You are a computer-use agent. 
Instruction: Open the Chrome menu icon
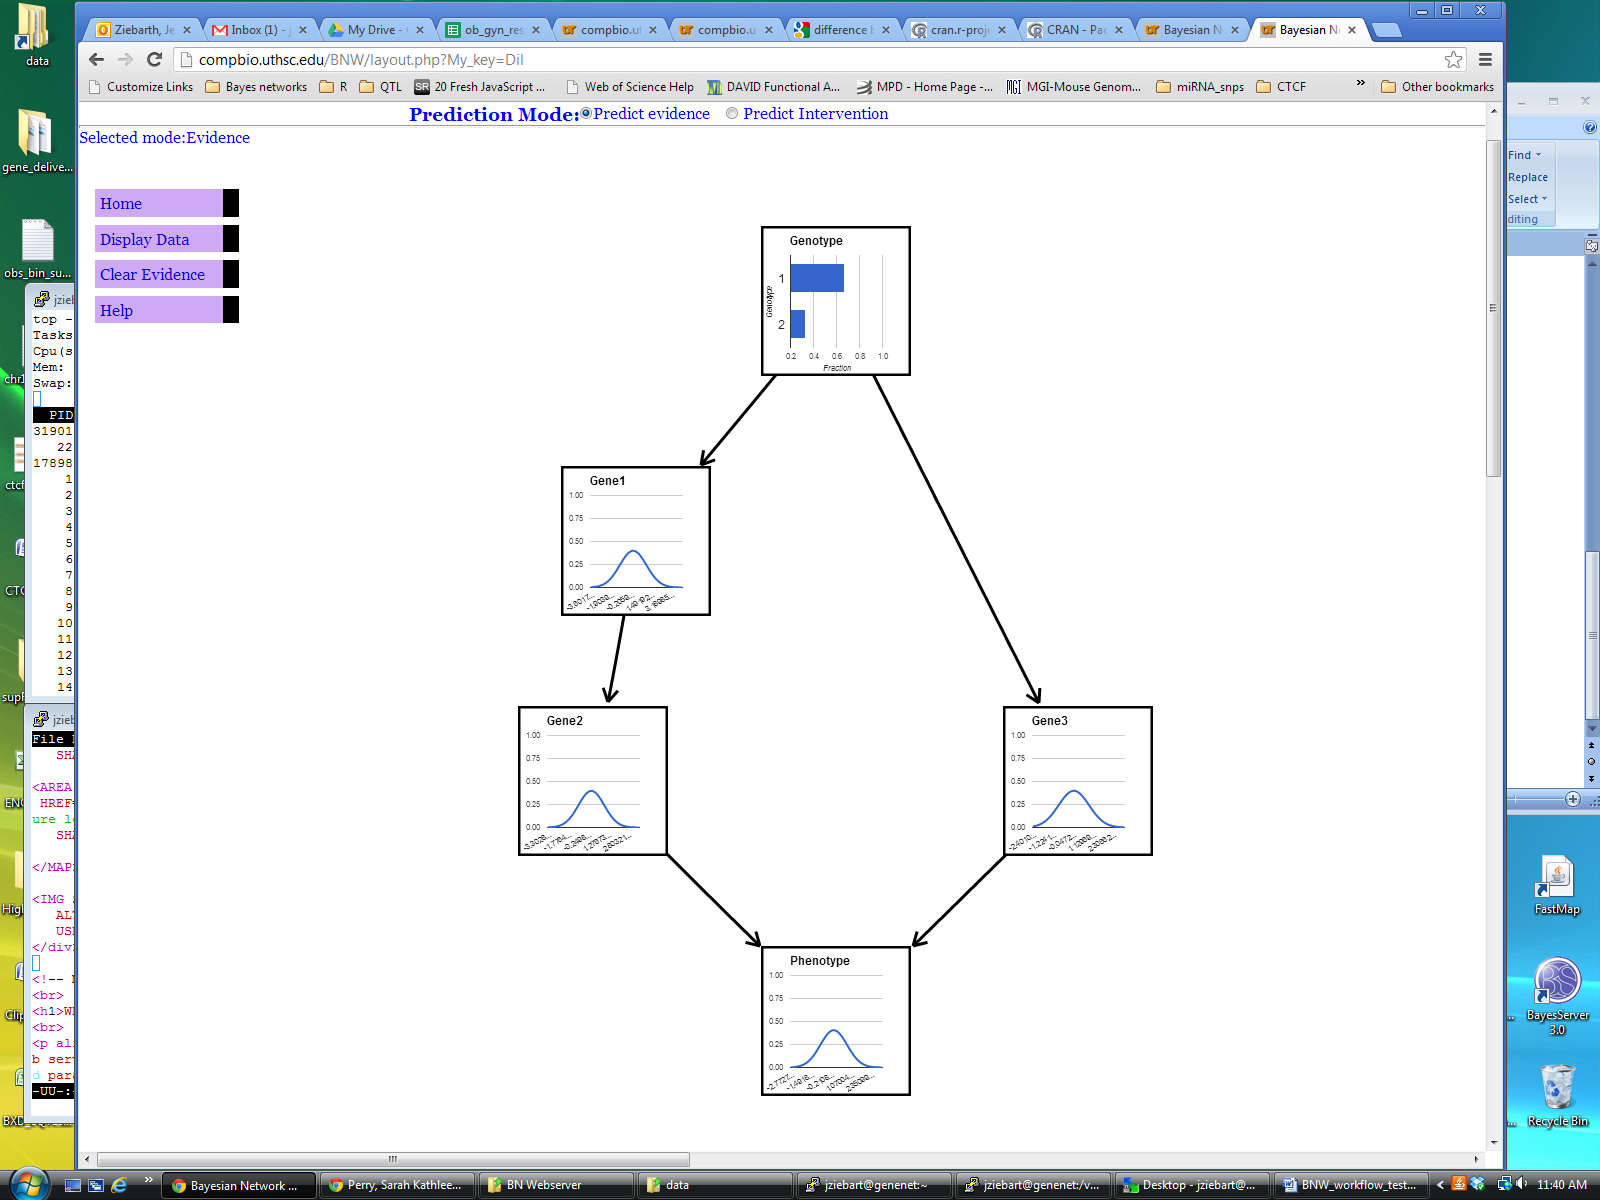[x=1485, y=60]
